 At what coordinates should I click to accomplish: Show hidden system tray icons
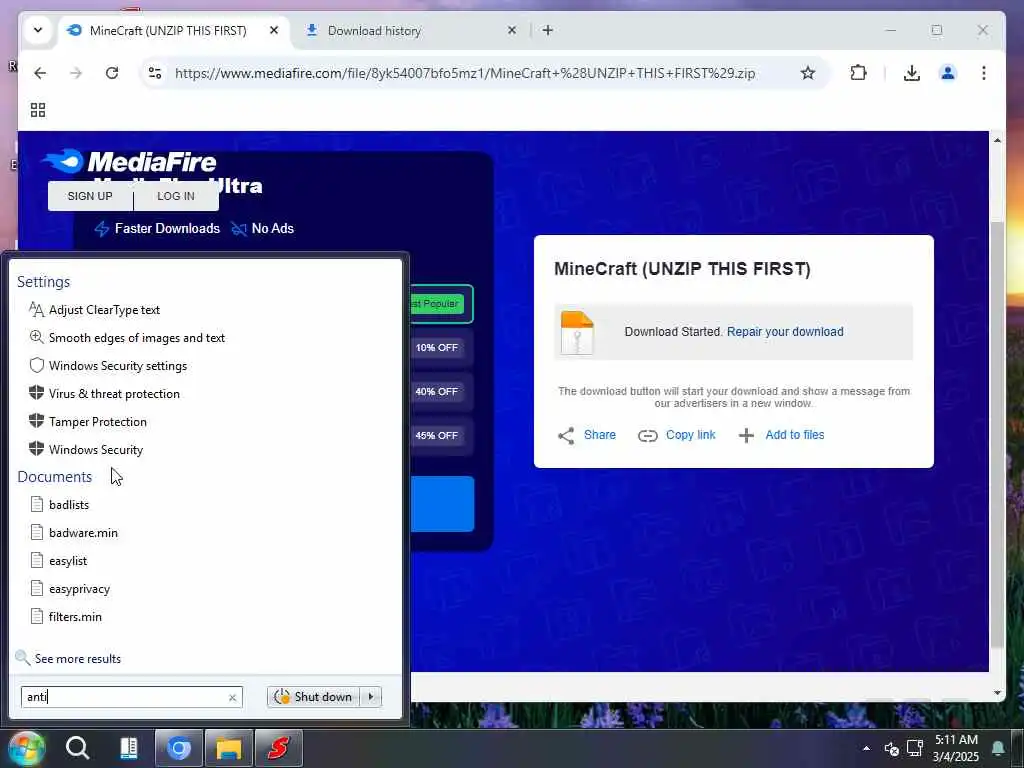tap(866, 748)
